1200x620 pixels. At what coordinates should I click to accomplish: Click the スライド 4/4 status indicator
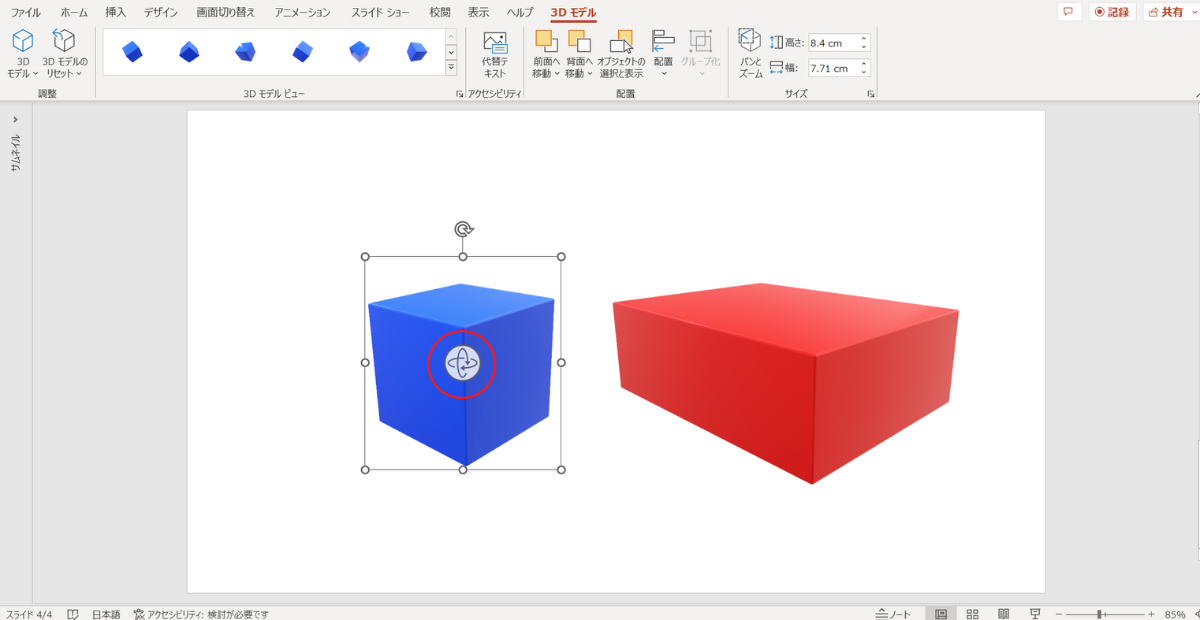[x=29, y=614]
